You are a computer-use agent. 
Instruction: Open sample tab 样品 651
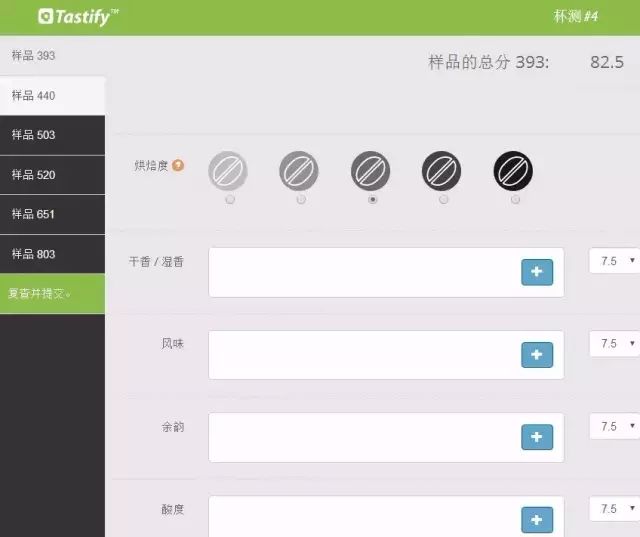52,214
